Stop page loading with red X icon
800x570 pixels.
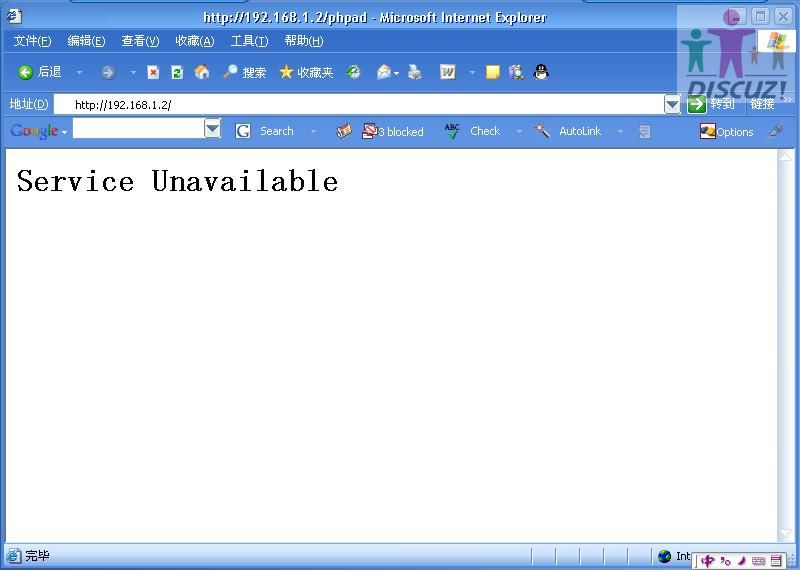[153, 72]
